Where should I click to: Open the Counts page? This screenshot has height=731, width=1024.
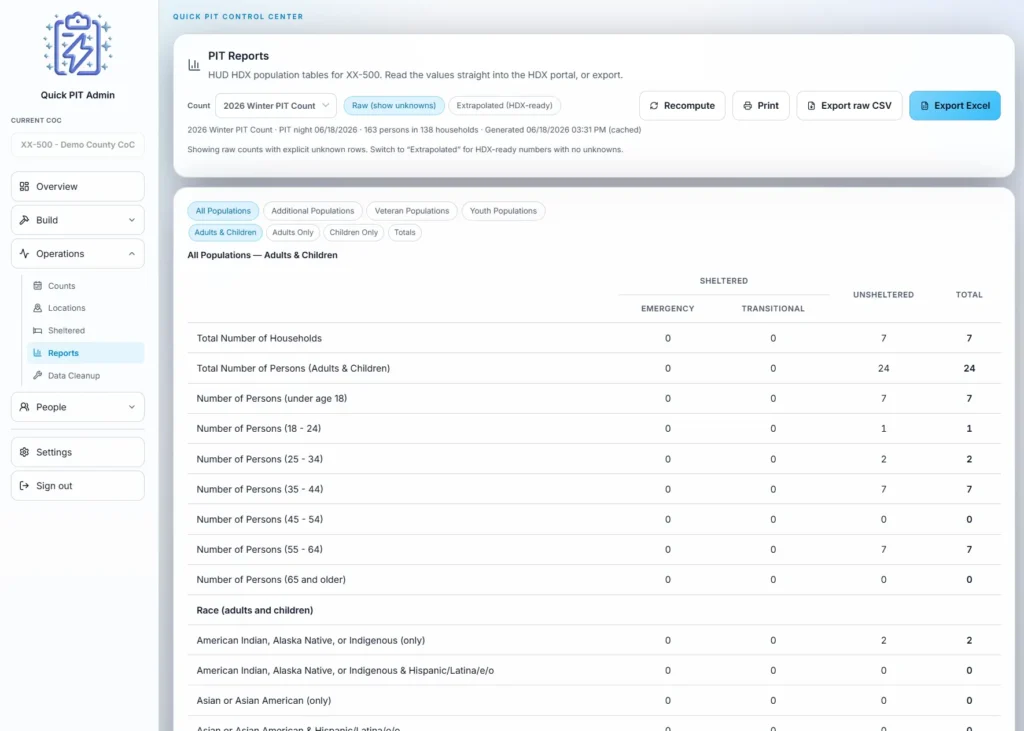click(x=86, y=285)
